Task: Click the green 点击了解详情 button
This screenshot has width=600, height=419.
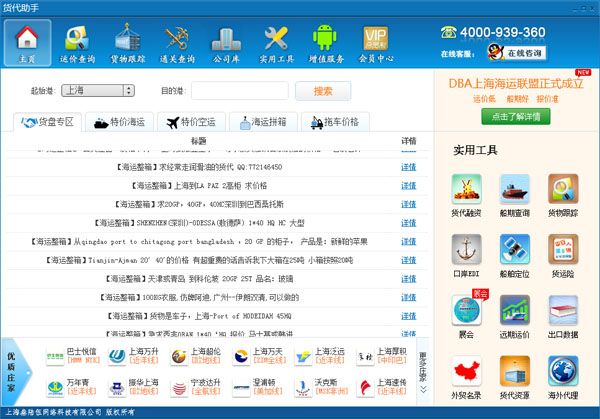Action: pos(514,116)
